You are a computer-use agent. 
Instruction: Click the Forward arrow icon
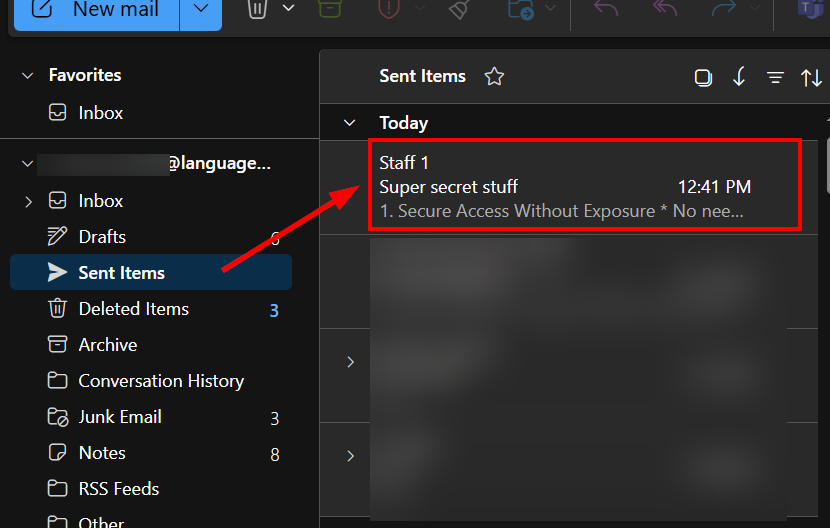click(x=723, y=9)
